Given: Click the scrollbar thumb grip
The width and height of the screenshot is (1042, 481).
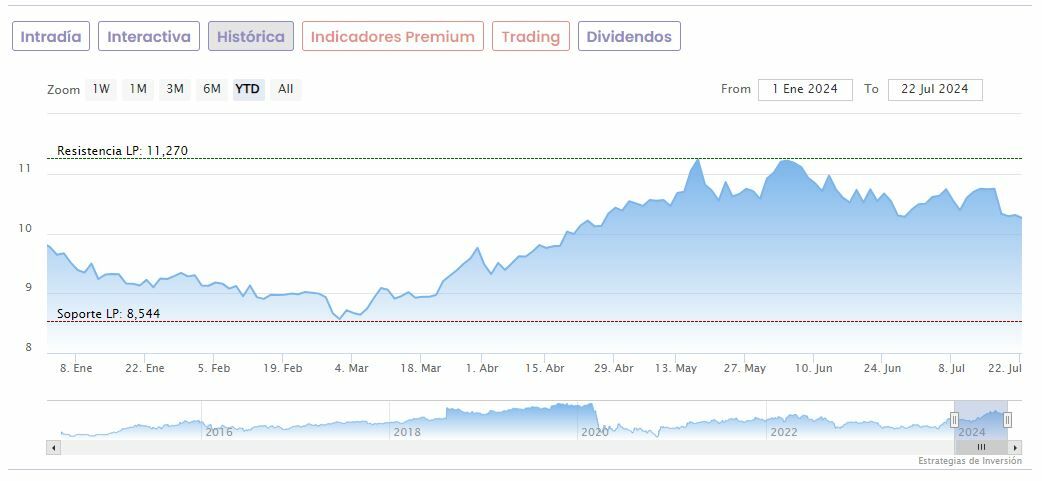Looking at the screenshot, I should (x=981, y=447).
